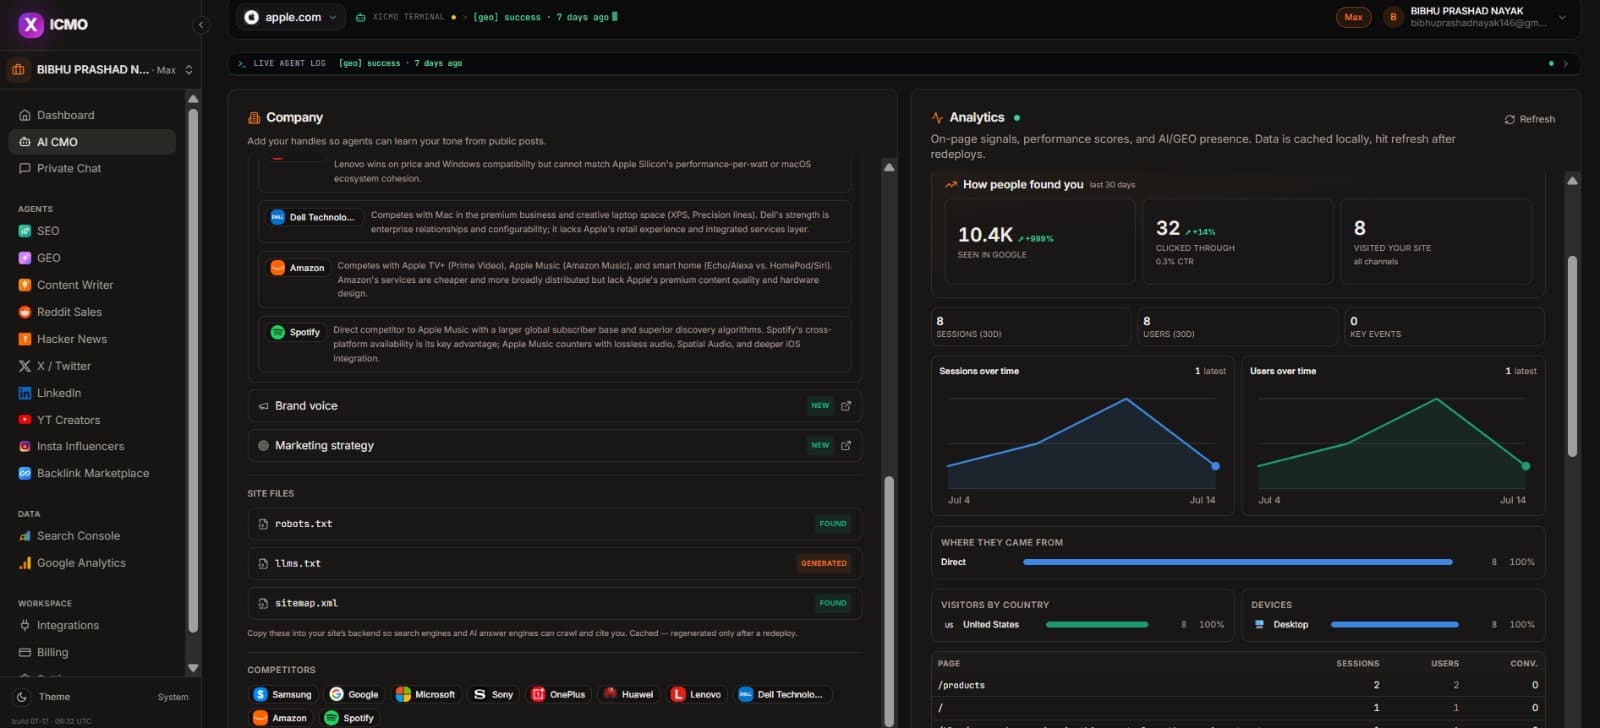This screenshot has width=1600, height=728.
Task: Click the 10.4K Seen in Google card
Action: [x=1039, y=241]
